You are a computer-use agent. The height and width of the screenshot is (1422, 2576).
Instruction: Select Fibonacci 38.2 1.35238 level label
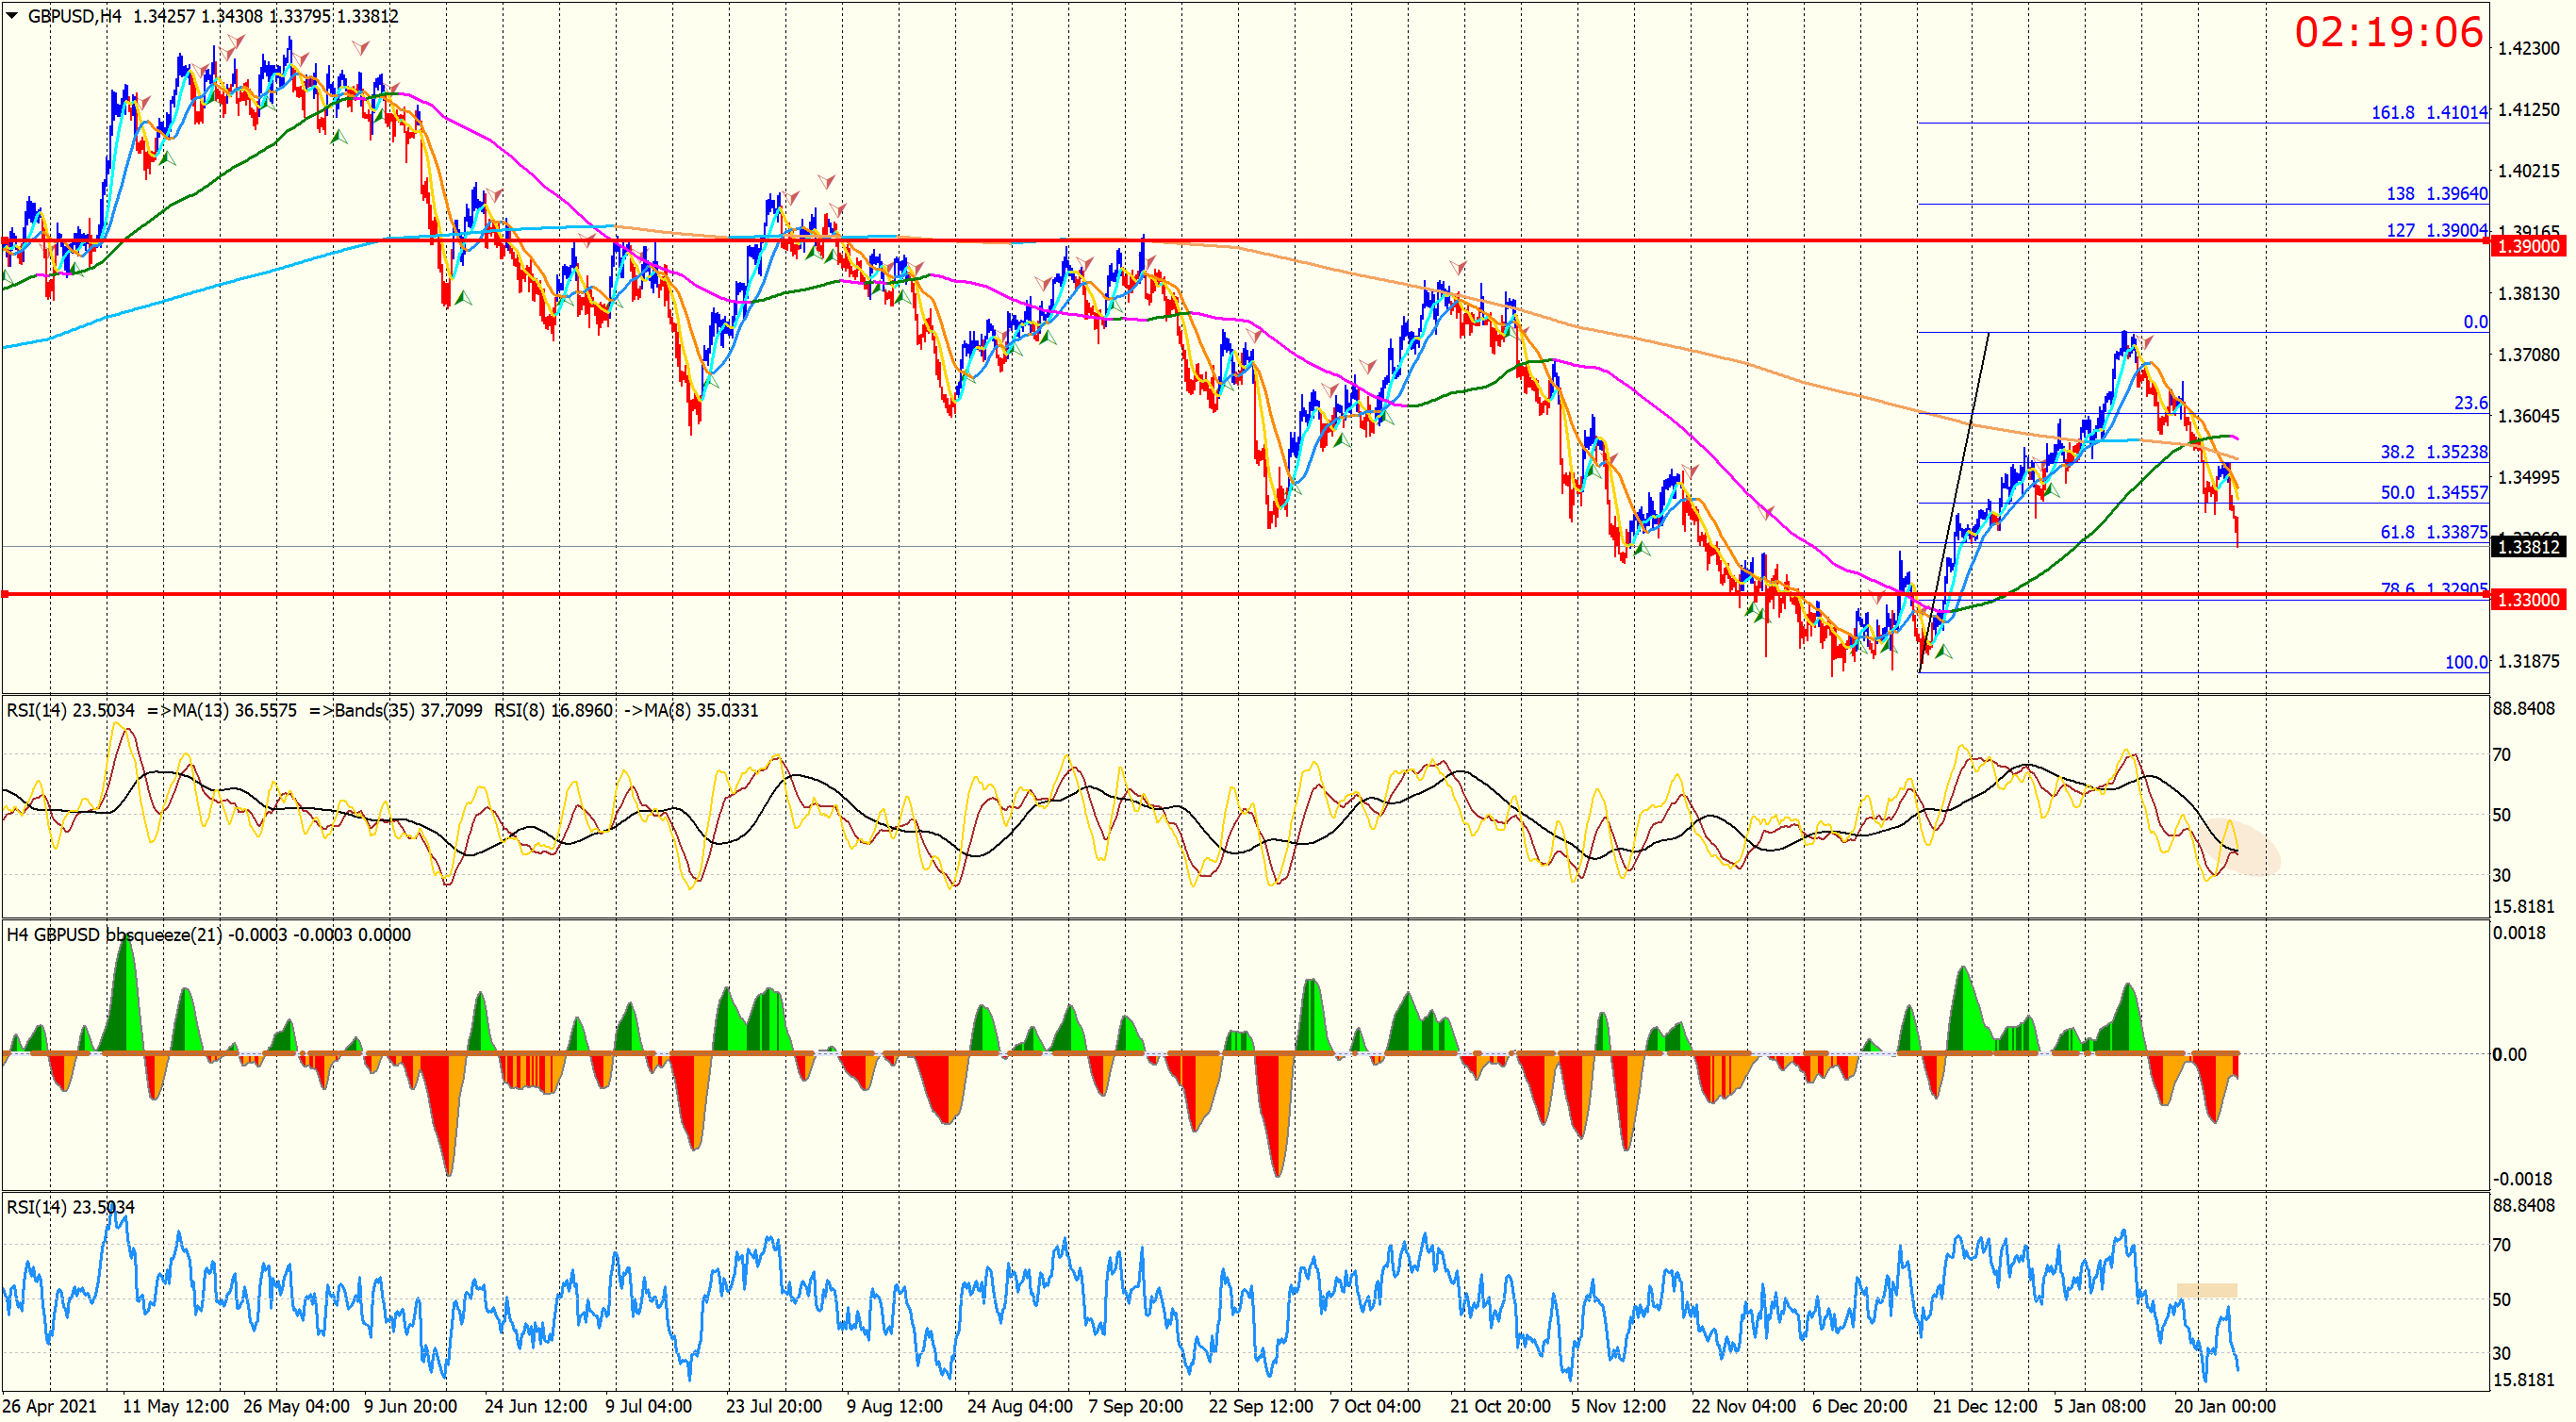(2433, 452)
